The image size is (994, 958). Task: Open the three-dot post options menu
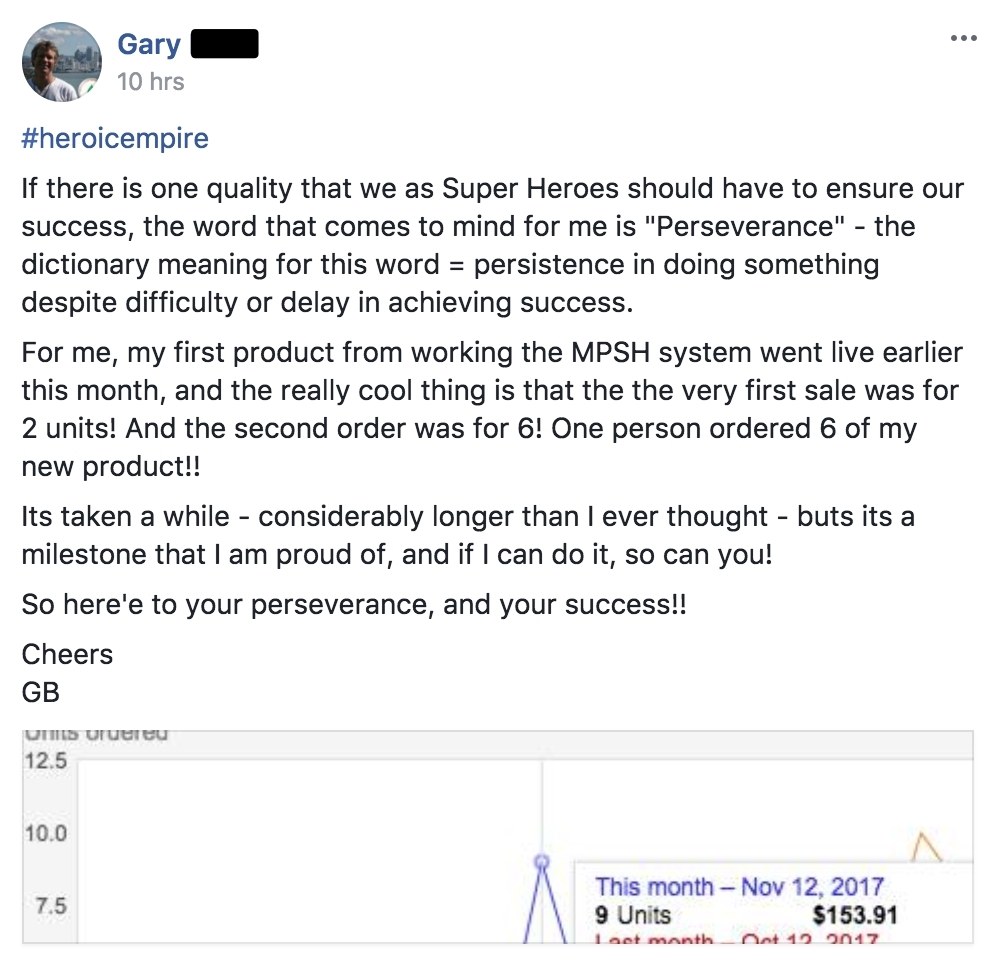coord(962,39)
